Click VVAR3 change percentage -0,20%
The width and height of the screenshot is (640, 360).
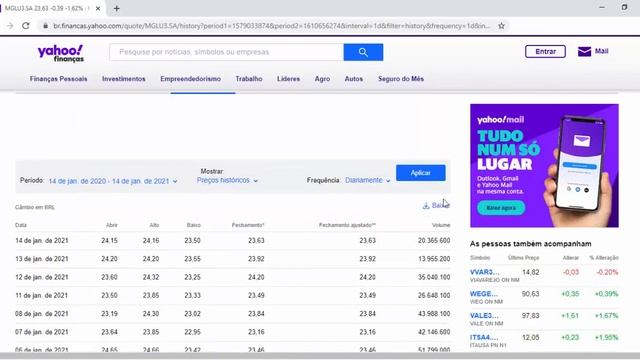607,272
